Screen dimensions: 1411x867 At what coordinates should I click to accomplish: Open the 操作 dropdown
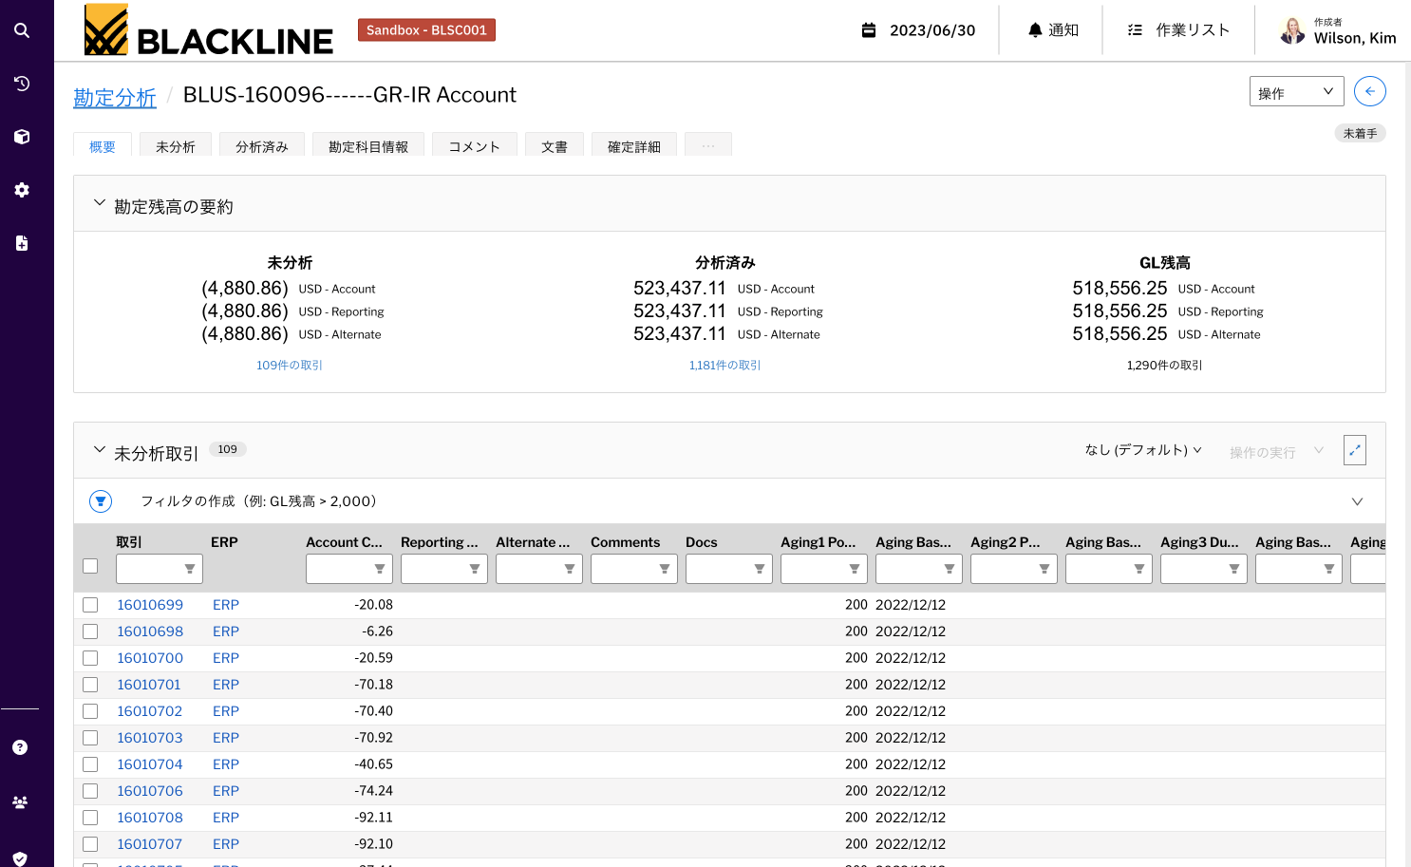[x=1296, y=92]
